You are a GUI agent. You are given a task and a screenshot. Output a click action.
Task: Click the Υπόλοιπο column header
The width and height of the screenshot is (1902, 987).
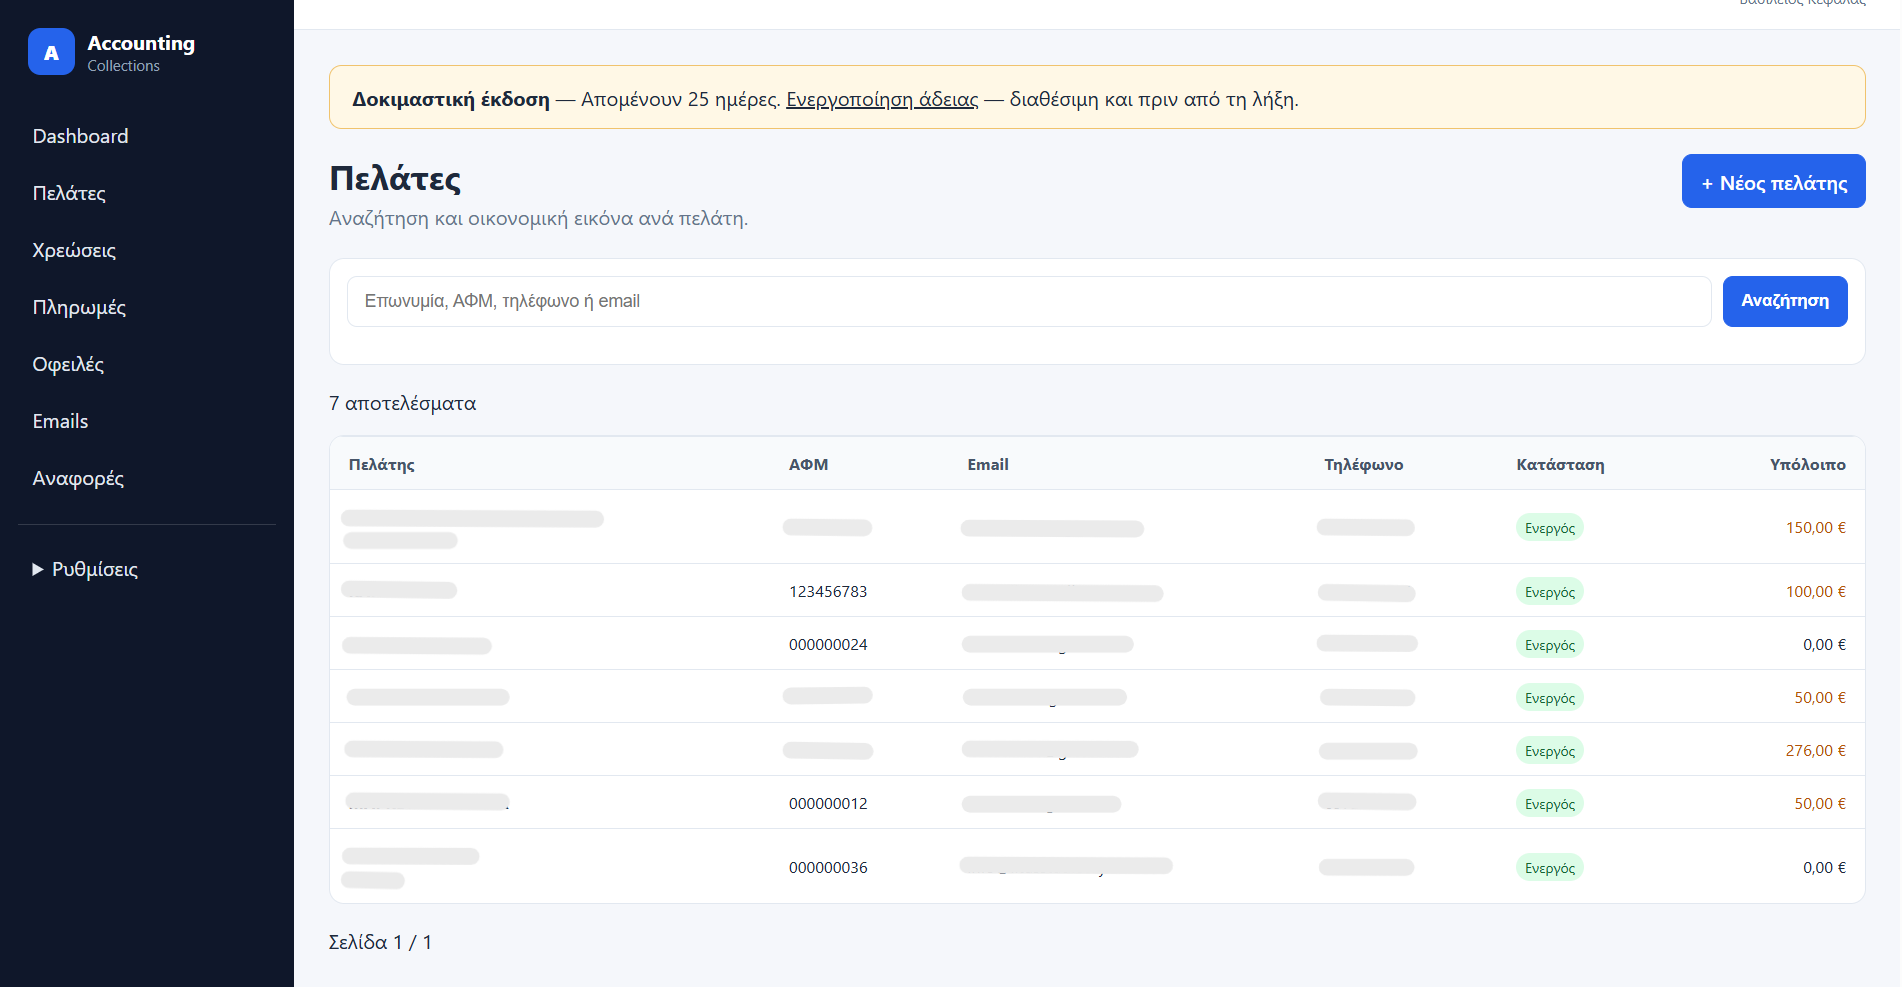[x=1807, y=464]
